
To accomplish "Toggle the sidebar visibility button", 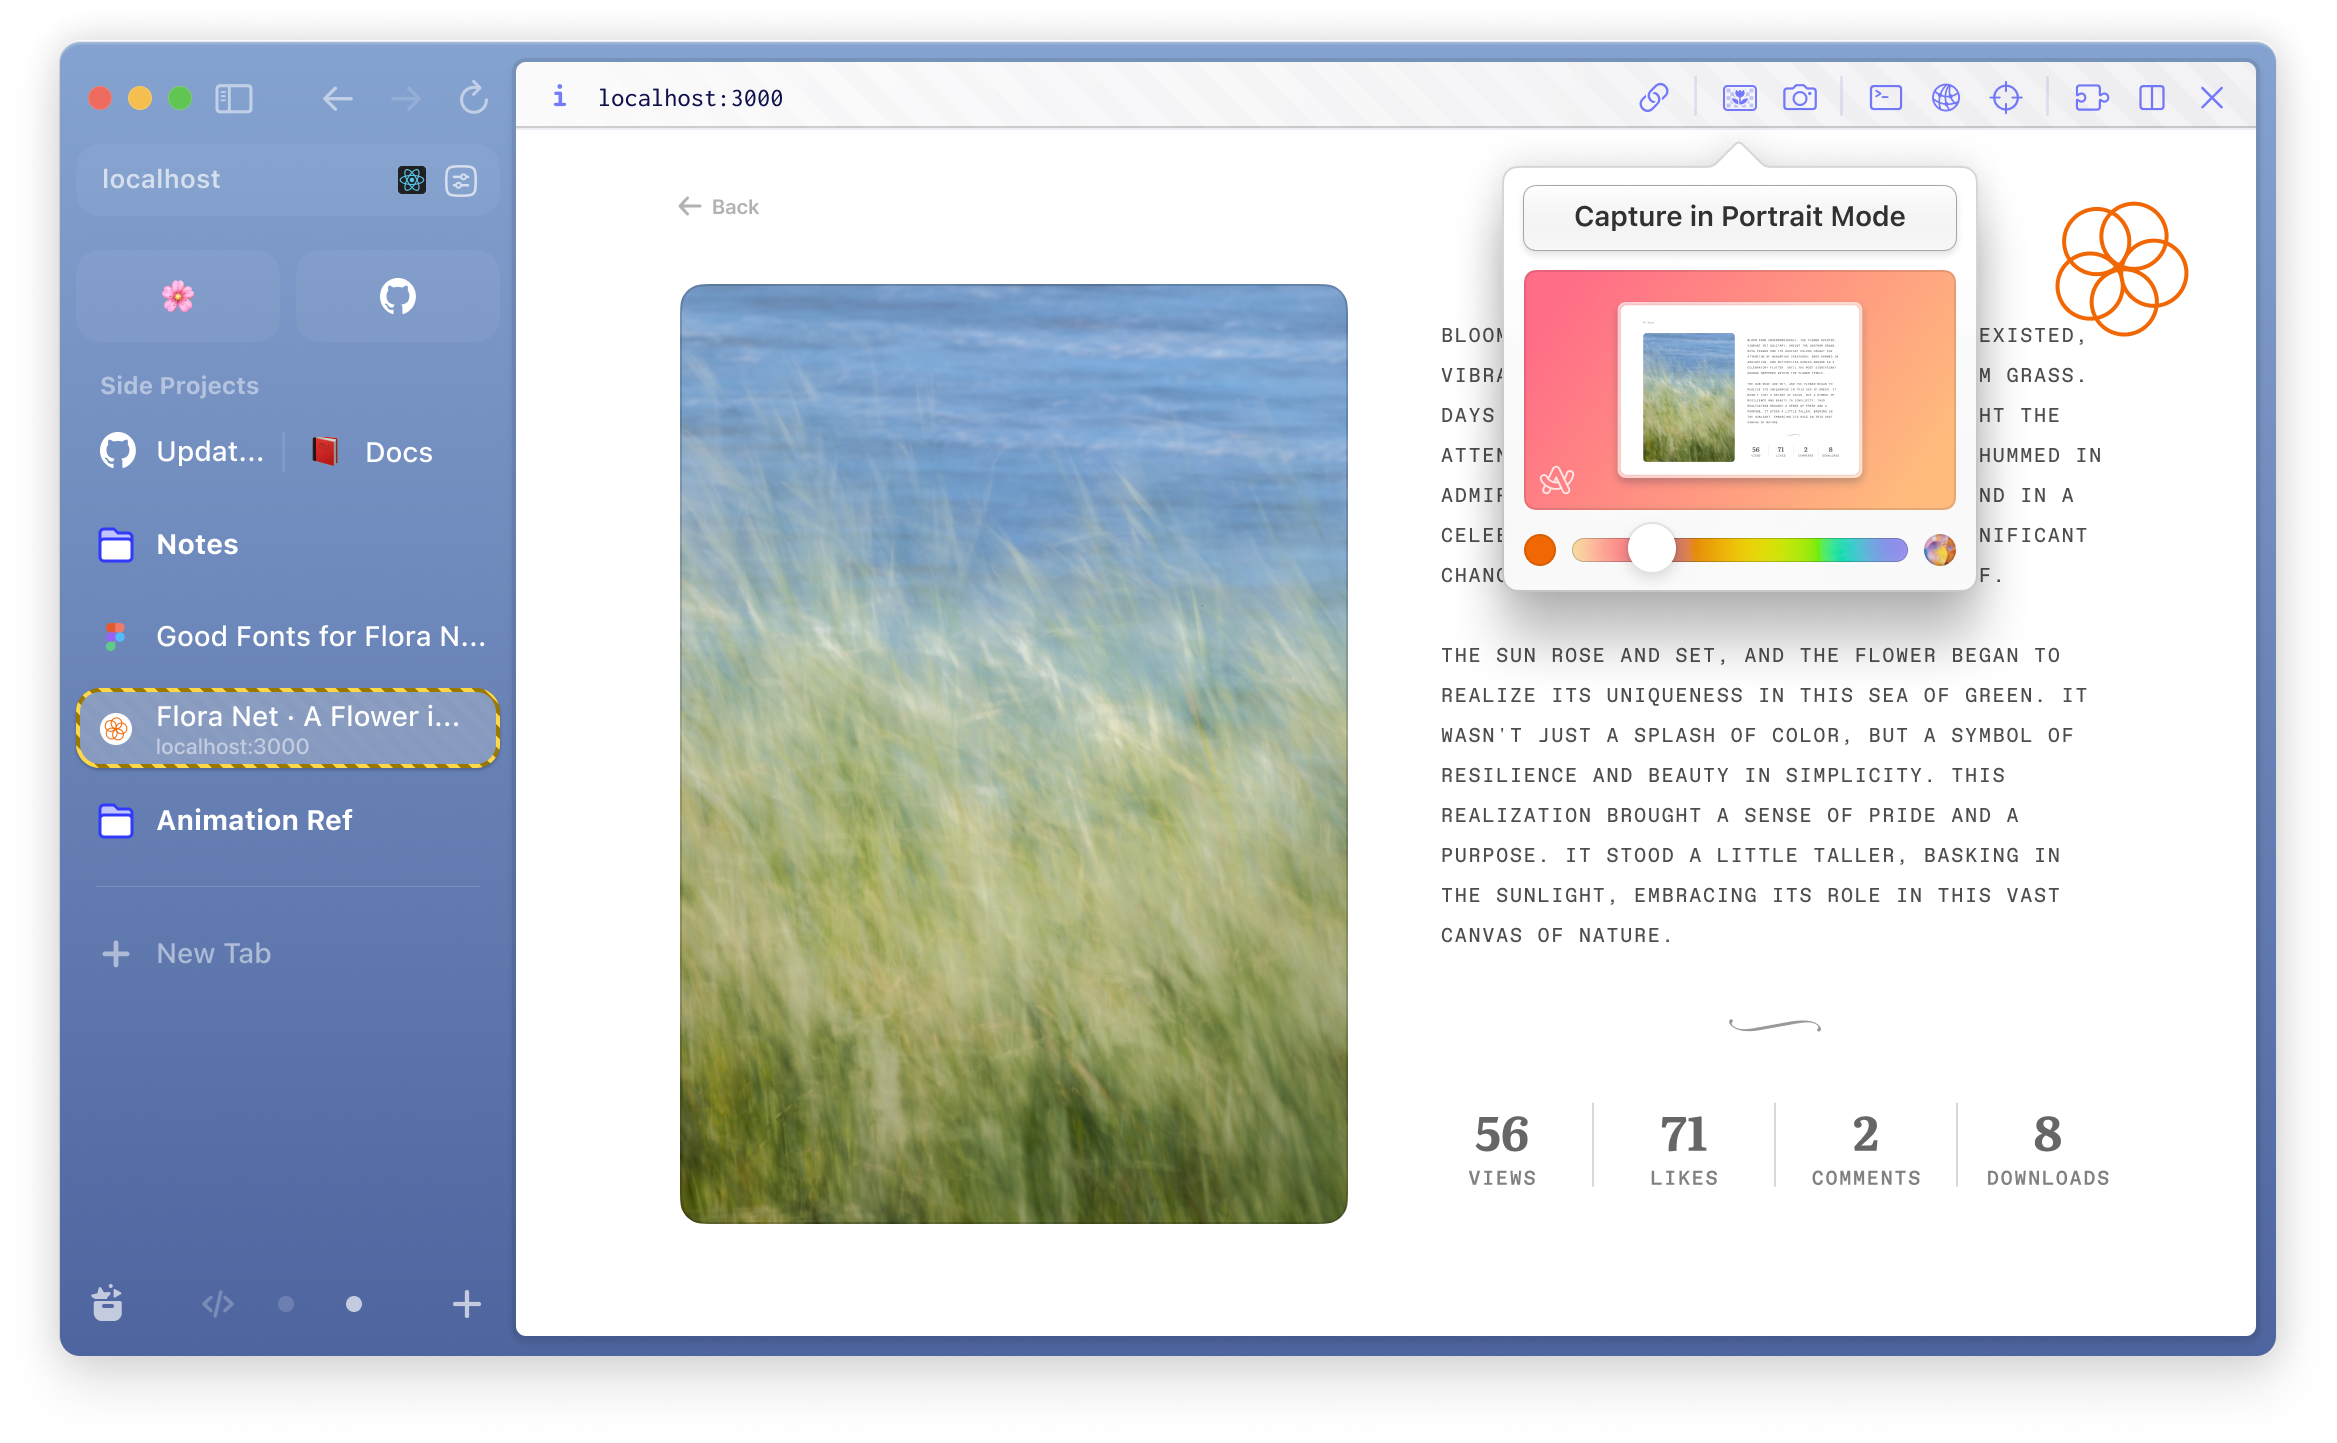I will 234,98.
